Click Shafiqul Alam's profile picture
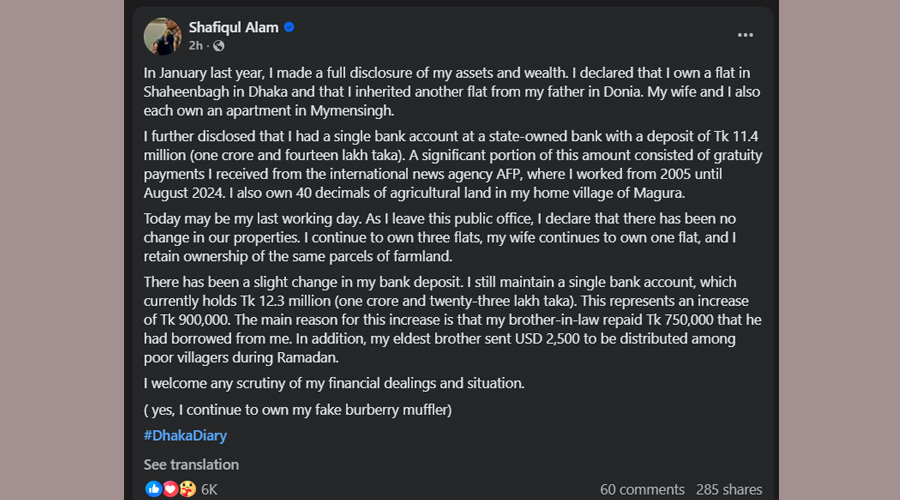900x500 pixels. (163, 36)
